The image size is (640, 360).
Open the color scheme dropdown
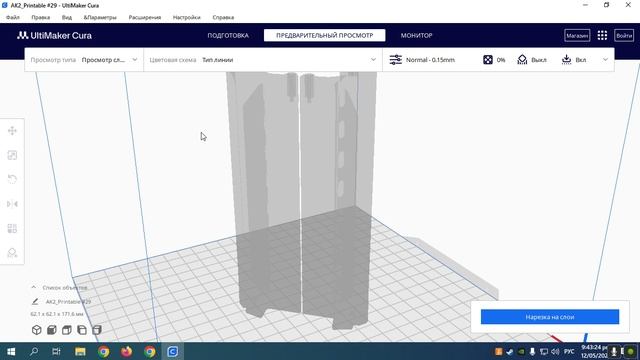pos(263,60)
